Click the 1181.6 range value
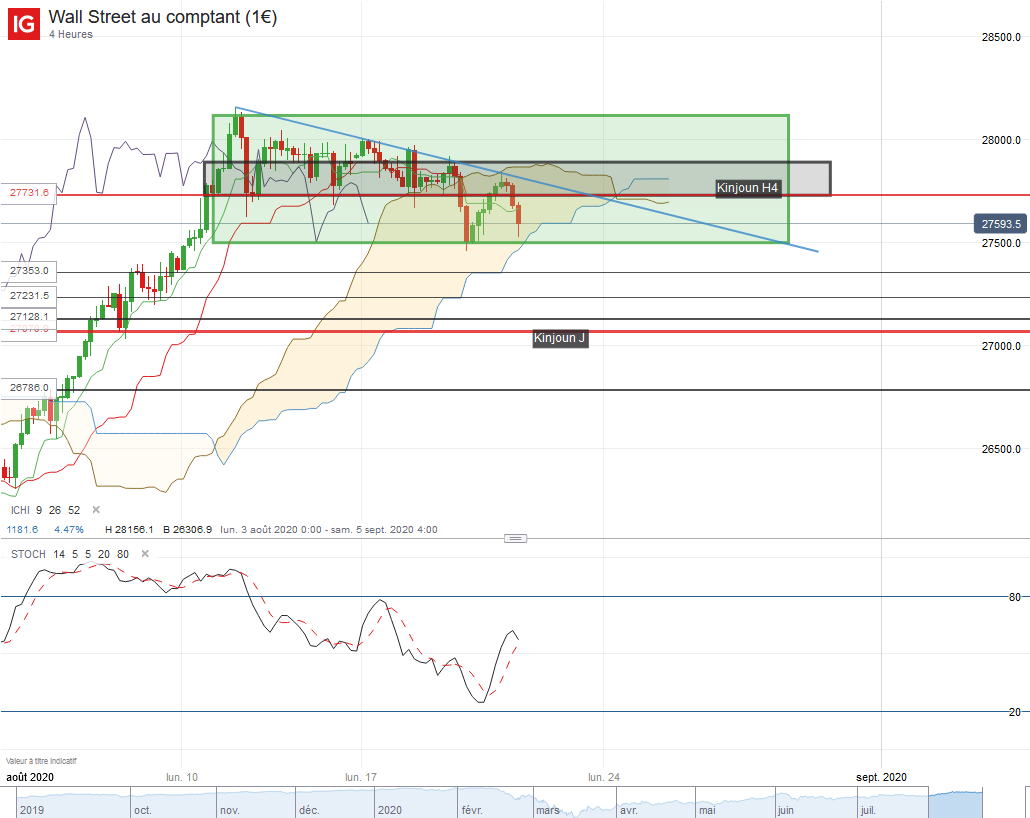1030x818 pixels. click(x=22, y=530)
